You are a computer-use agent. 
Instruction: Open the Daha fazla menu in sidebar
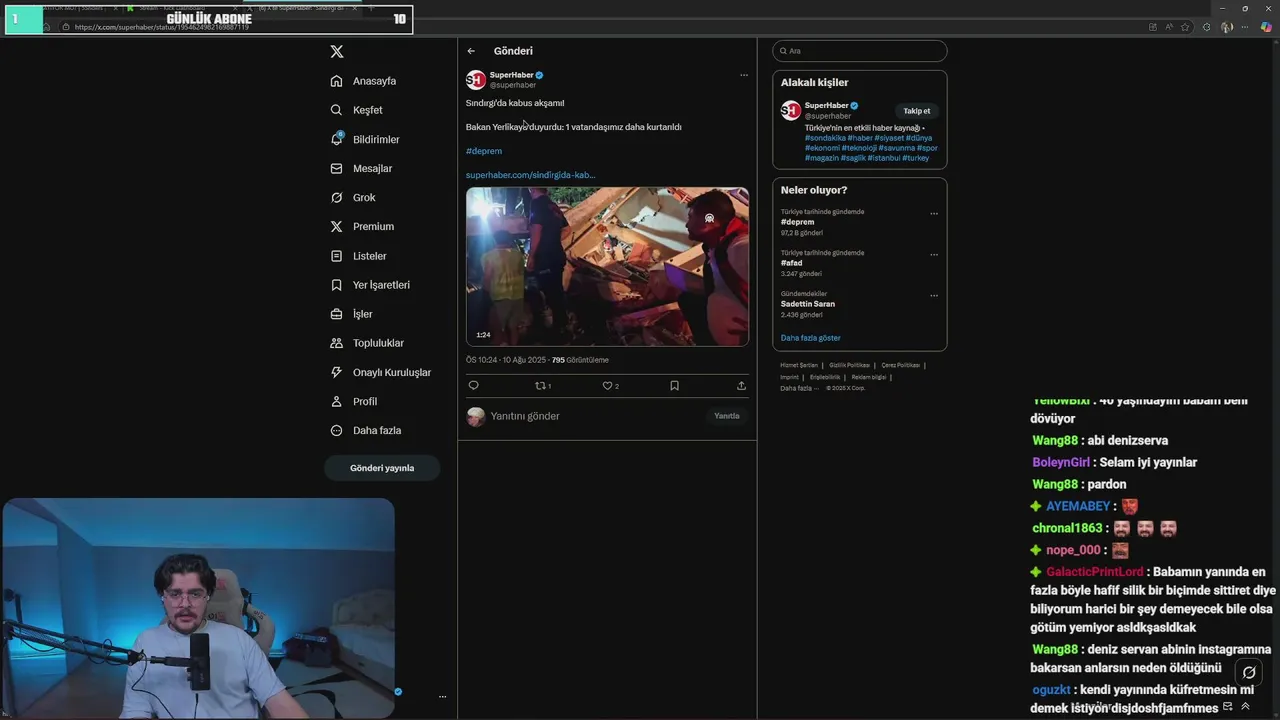pos(365,430)
